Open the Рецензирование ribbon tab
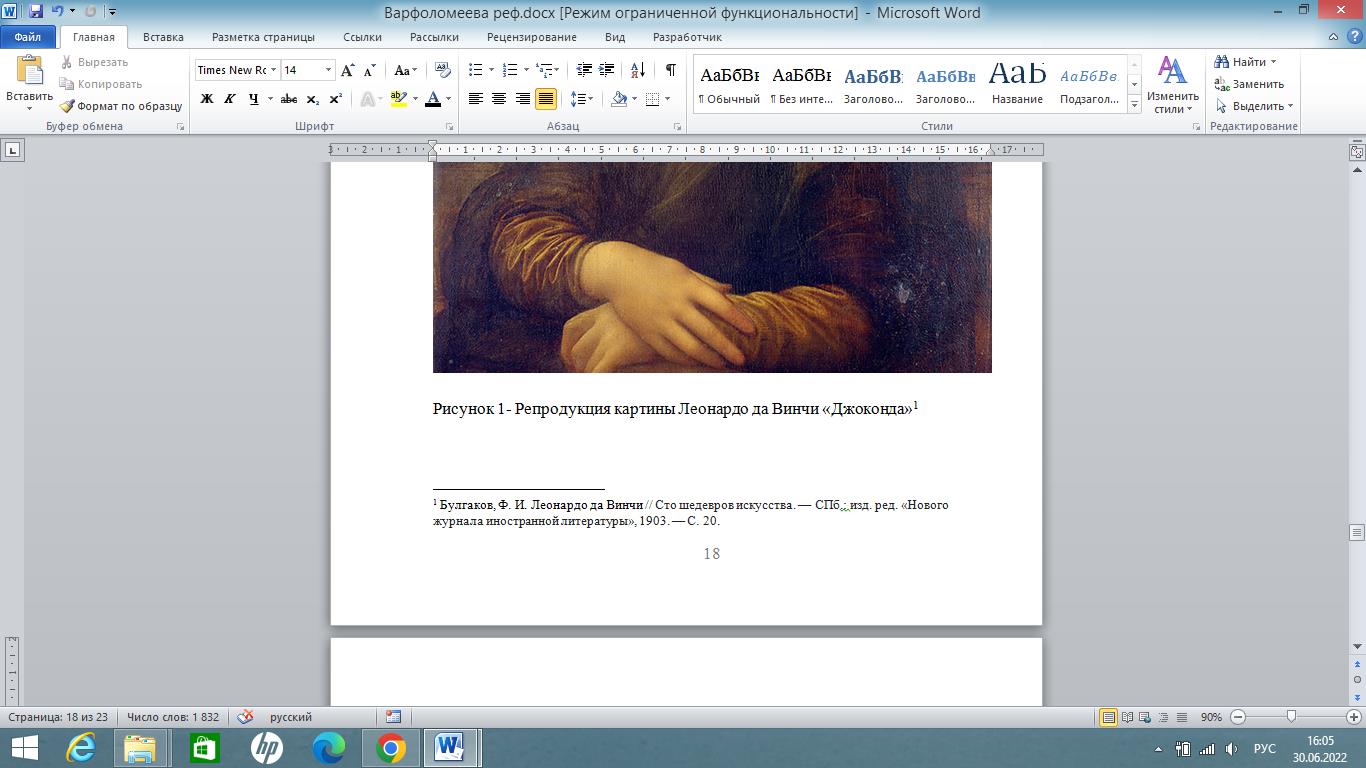The image size is (1366, 768). click(531, 37)
